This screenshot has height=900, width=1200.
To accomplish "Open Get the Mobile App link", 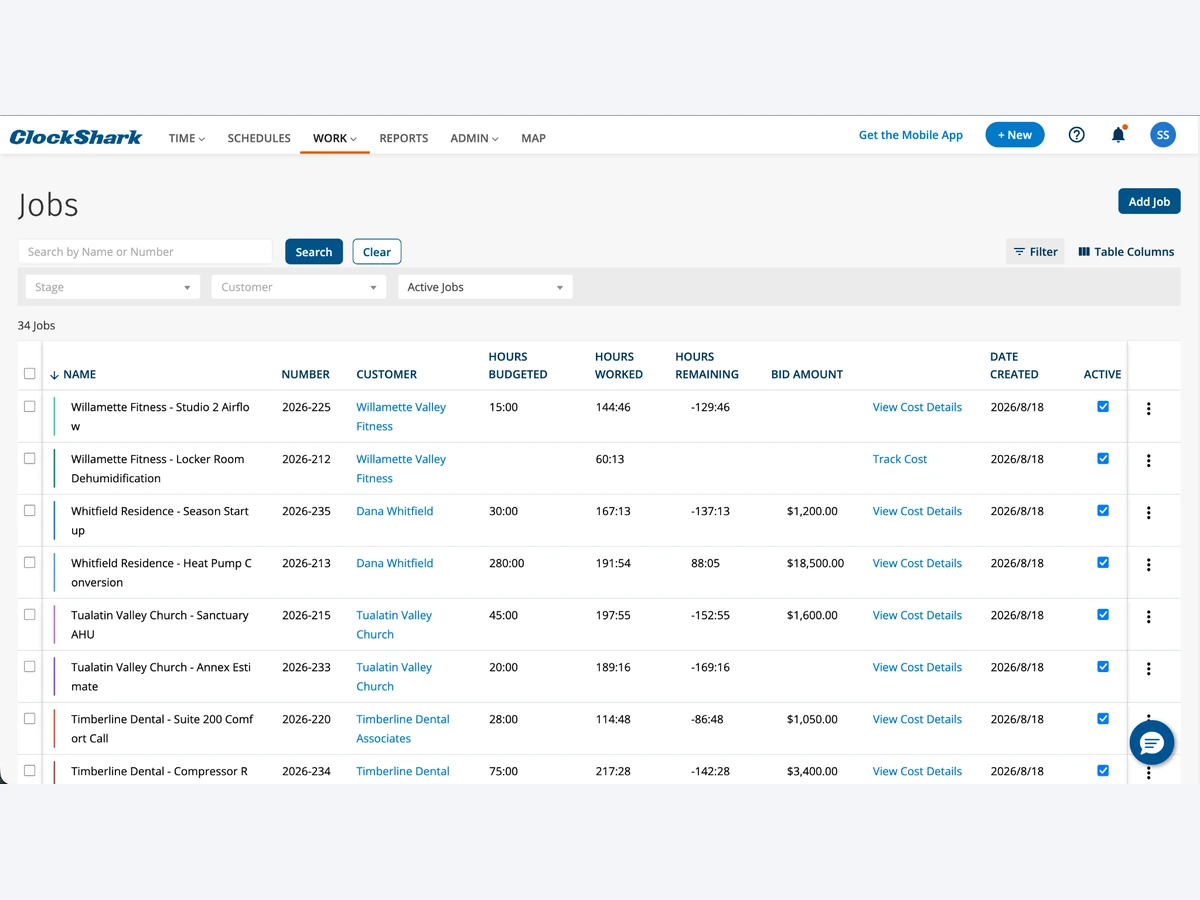I will click(x=911, y=135).
